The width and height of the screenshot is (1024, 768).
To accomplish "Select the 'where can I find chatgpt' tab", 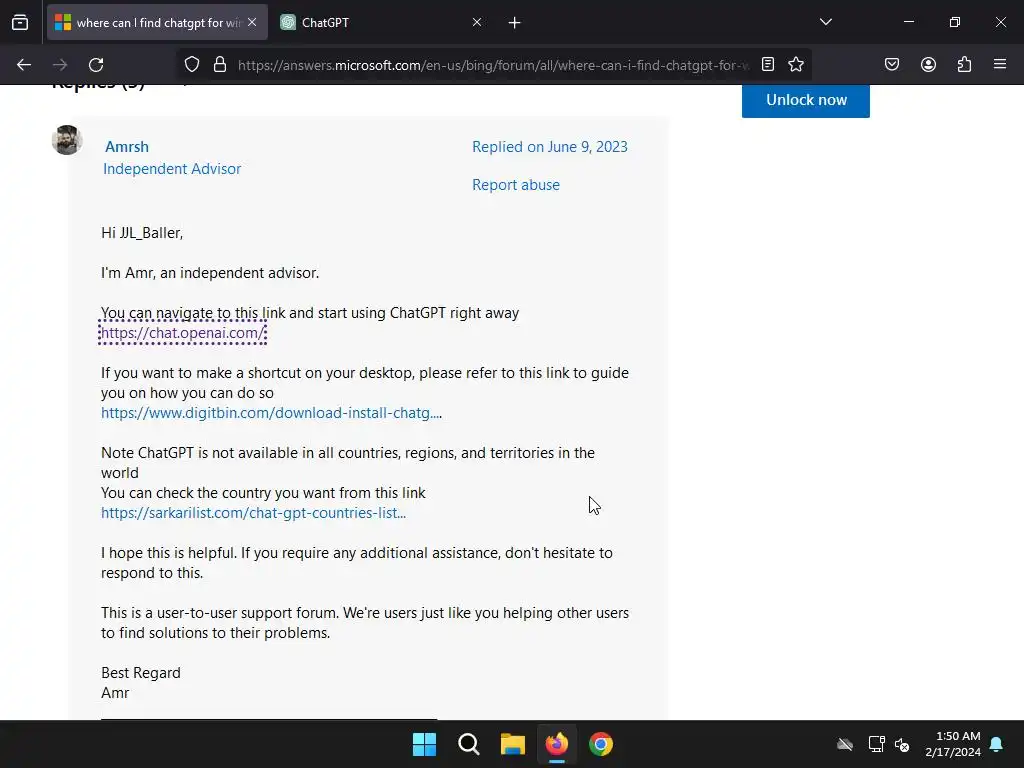I will (157, 22).
